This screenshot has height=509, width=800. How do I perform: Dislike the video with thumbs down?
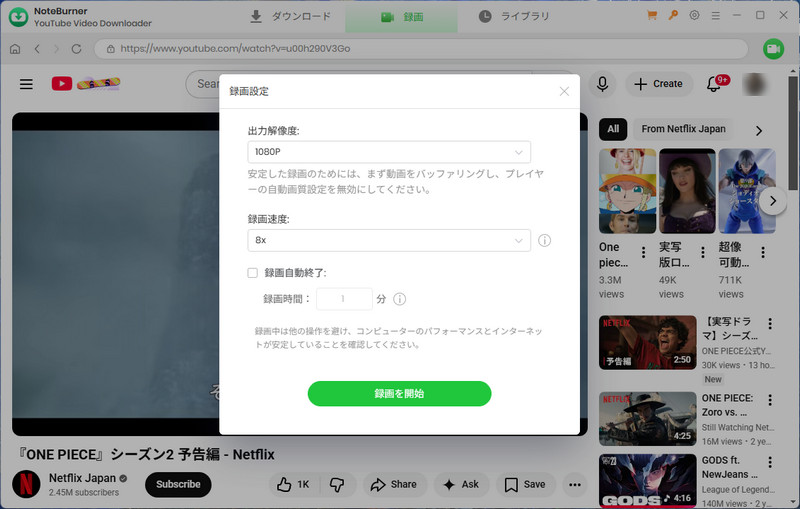(337, 485)
